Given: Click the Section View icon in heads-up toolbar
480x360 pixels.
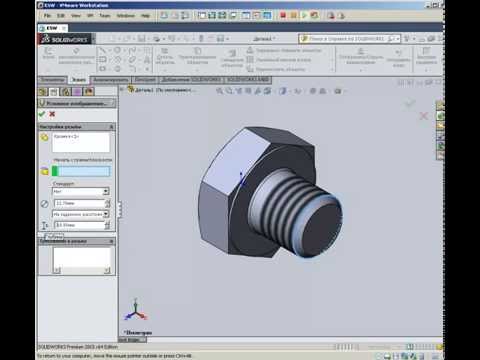Looking at the screenshot, I should pyautogui.click(x=248, y=91).
